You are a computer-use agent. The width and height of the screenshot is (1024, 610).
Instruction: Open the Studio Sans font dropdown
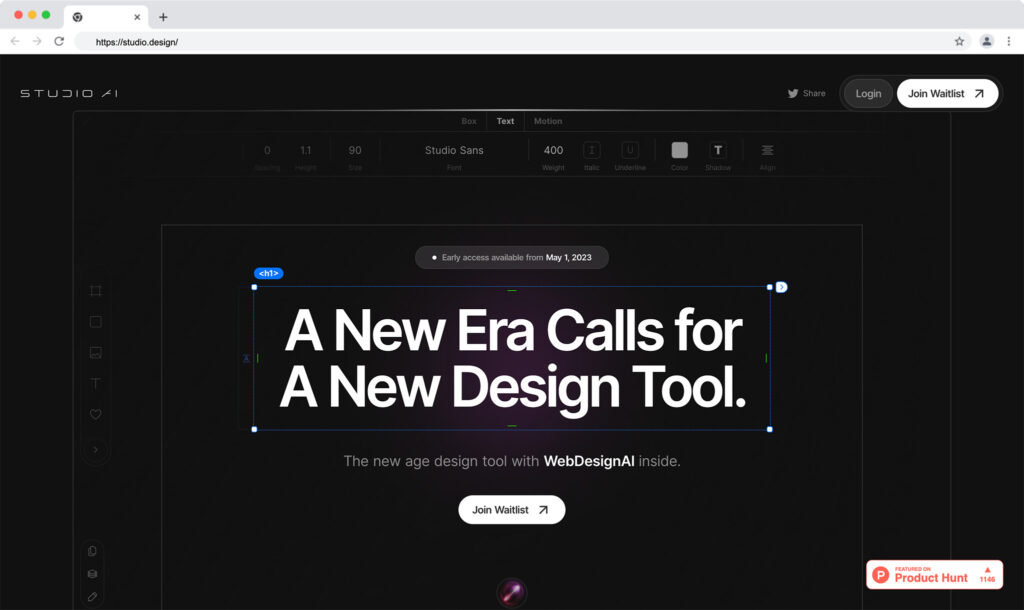coord(454,150)
